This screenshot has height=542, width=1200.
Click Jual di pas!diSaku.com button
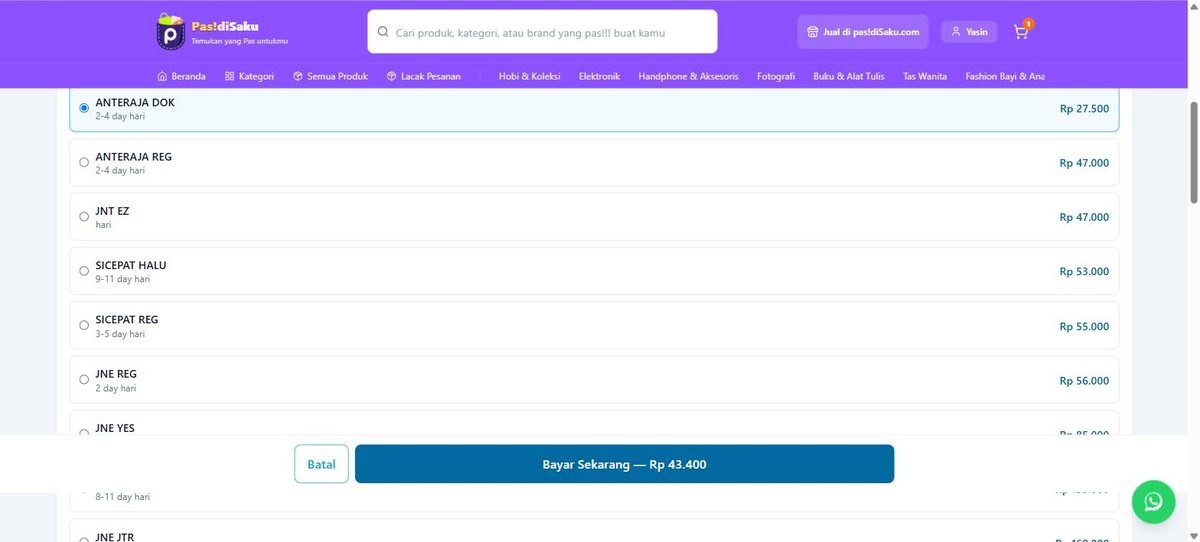(x=863, y=32)
